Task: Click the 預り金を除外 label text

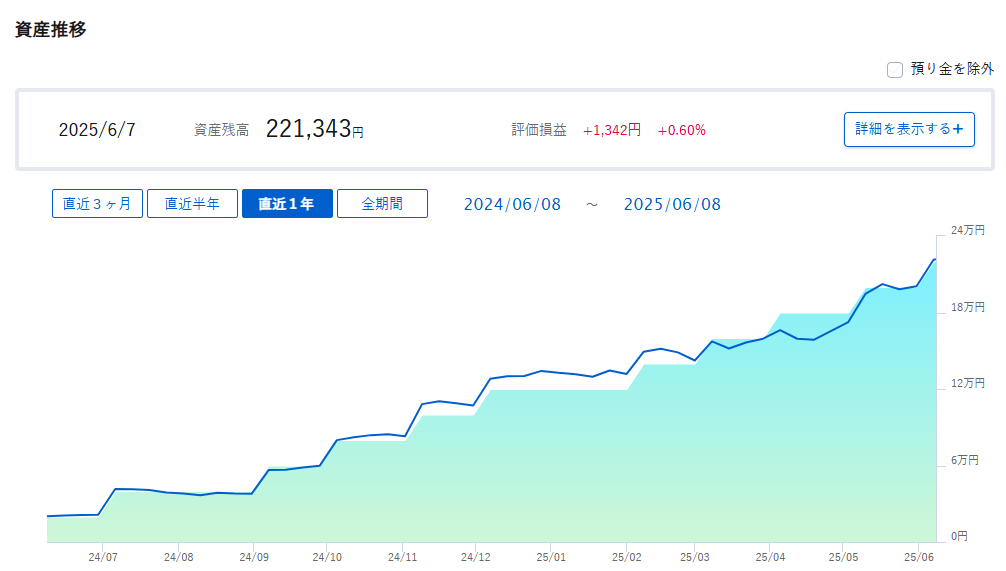Action: tap(952, 69)
